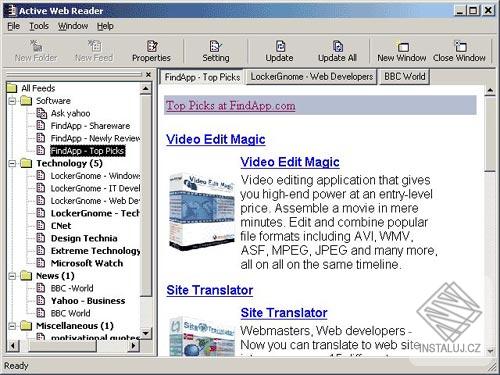Open the Tools menu
Screen dimensions: 500x375
click(39, 26)
